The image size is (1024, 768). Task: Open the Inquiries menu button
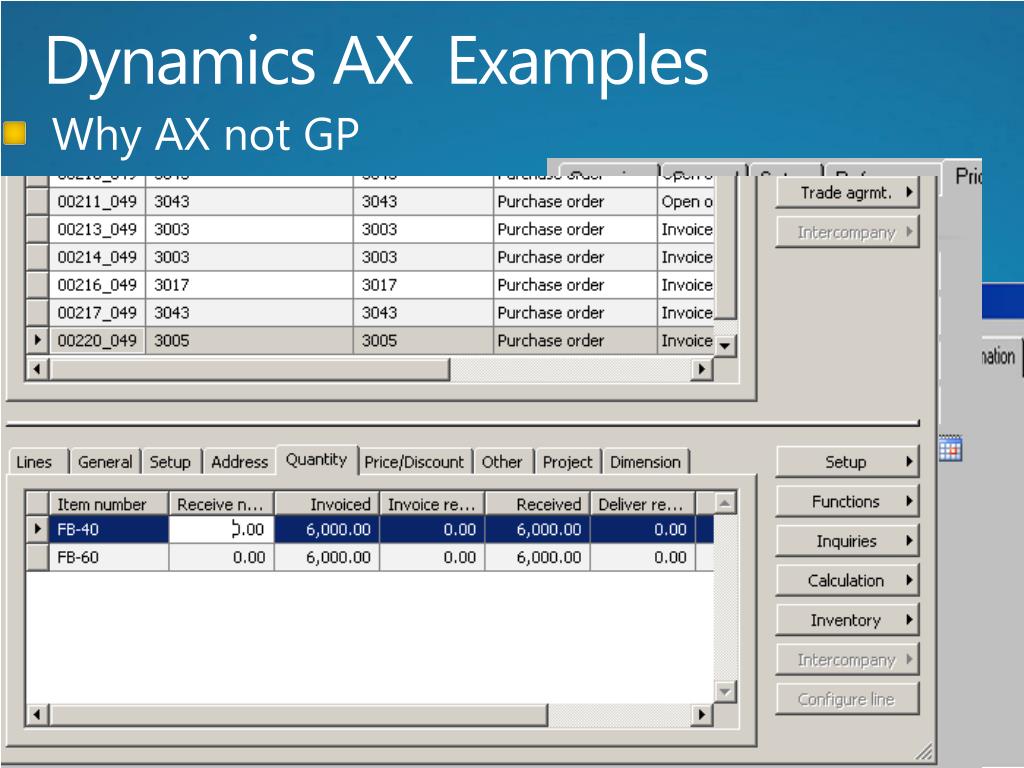point(847,541)
